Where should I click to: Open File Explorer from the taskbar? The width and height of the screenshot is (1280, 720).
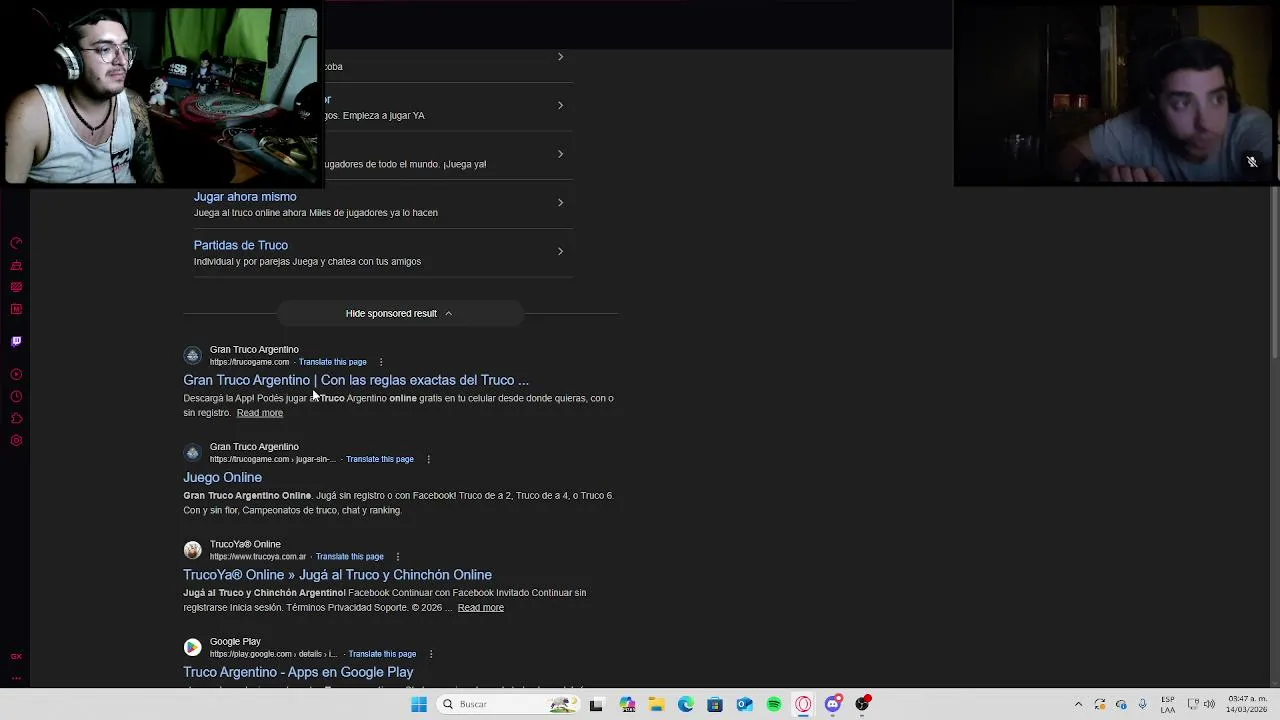click(656, 704)
